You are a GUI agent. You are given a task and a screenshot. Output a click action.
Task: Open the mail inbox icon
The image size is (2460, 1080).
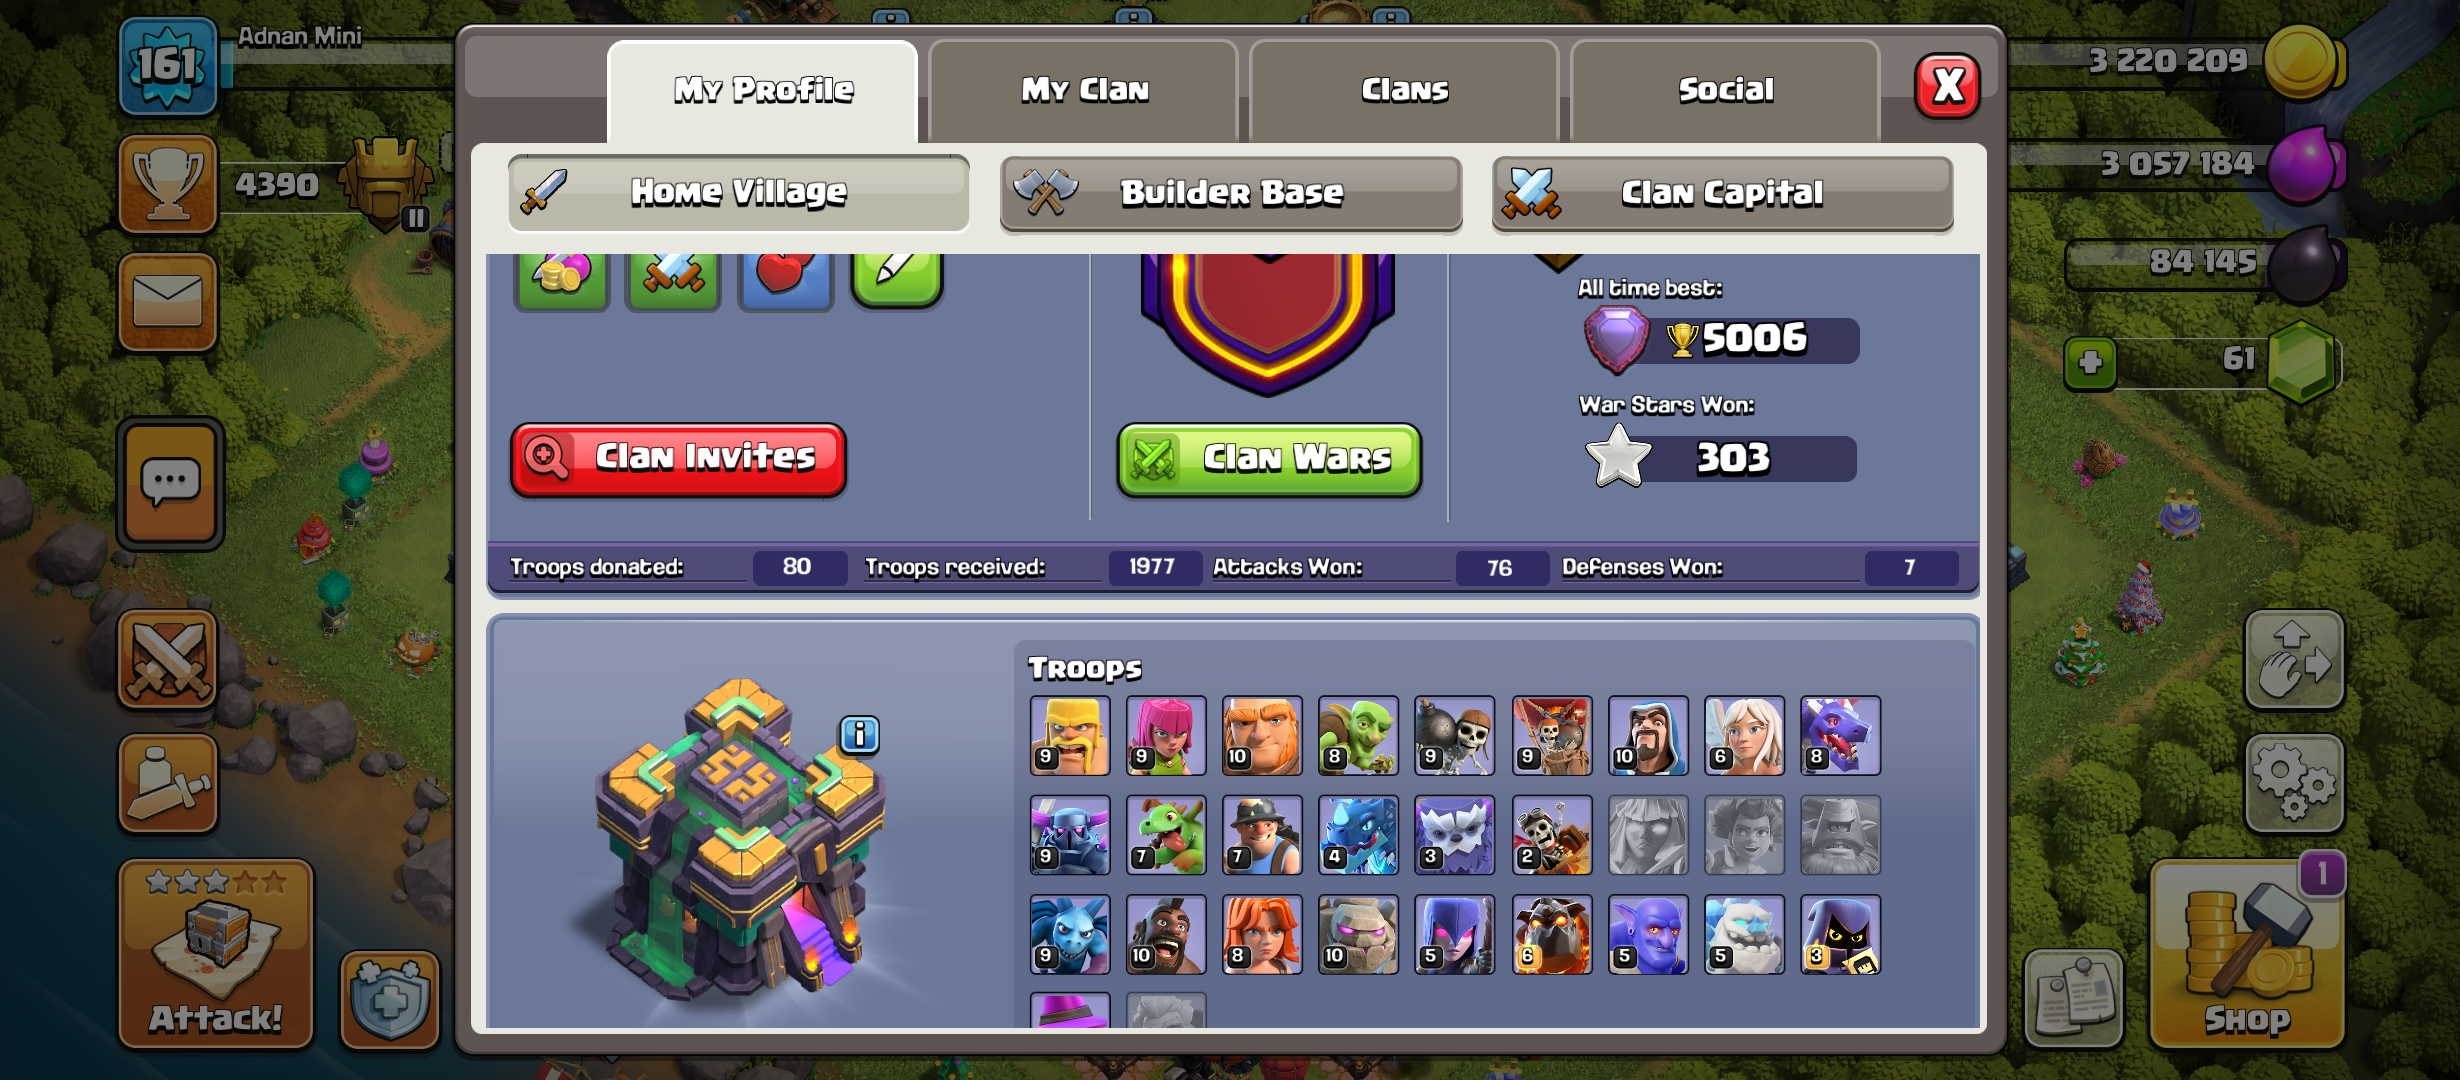[x=168, y=302]
